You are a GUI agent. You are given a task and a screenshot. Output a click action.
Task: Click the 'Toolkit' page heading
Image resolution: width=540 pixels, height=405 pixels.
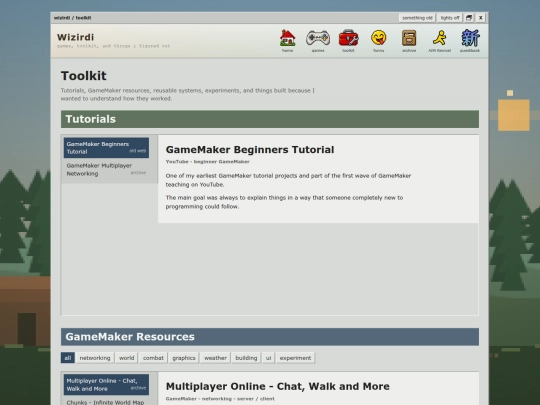pyautogui.click(x=84, y=76)
